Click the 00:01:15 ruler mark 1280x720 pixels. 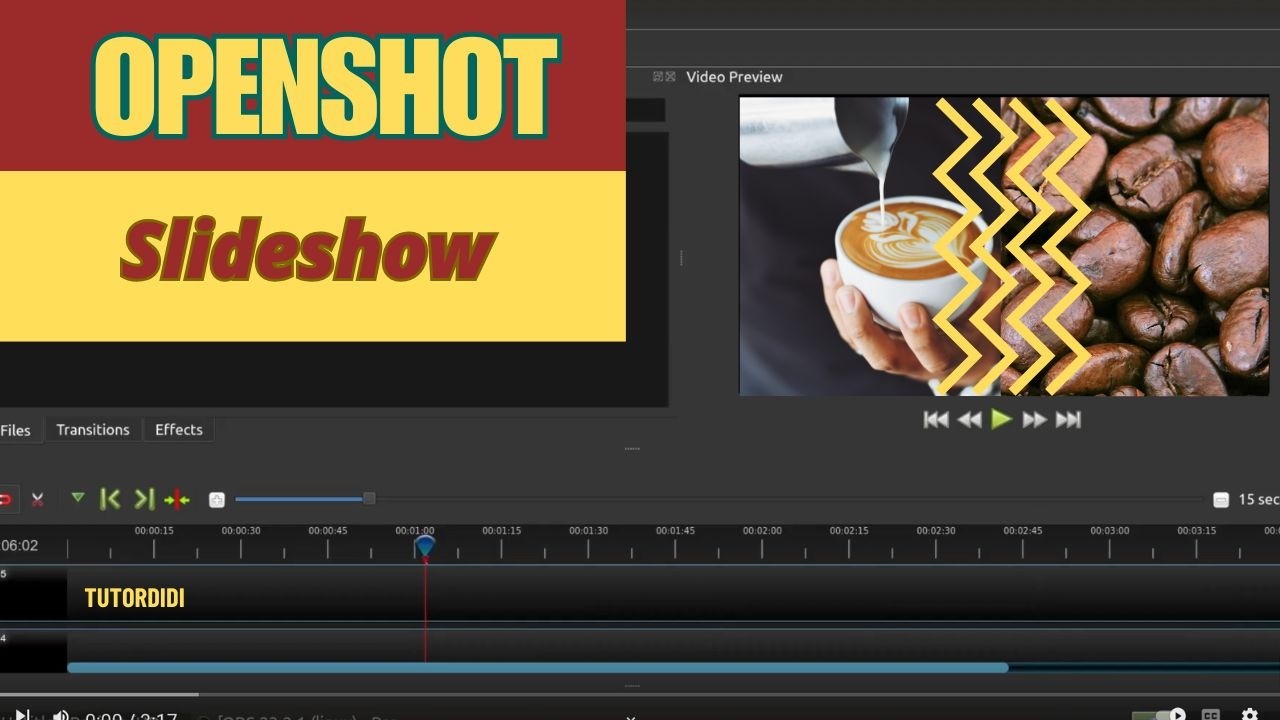pyautogui.click(x=502, y=531)
